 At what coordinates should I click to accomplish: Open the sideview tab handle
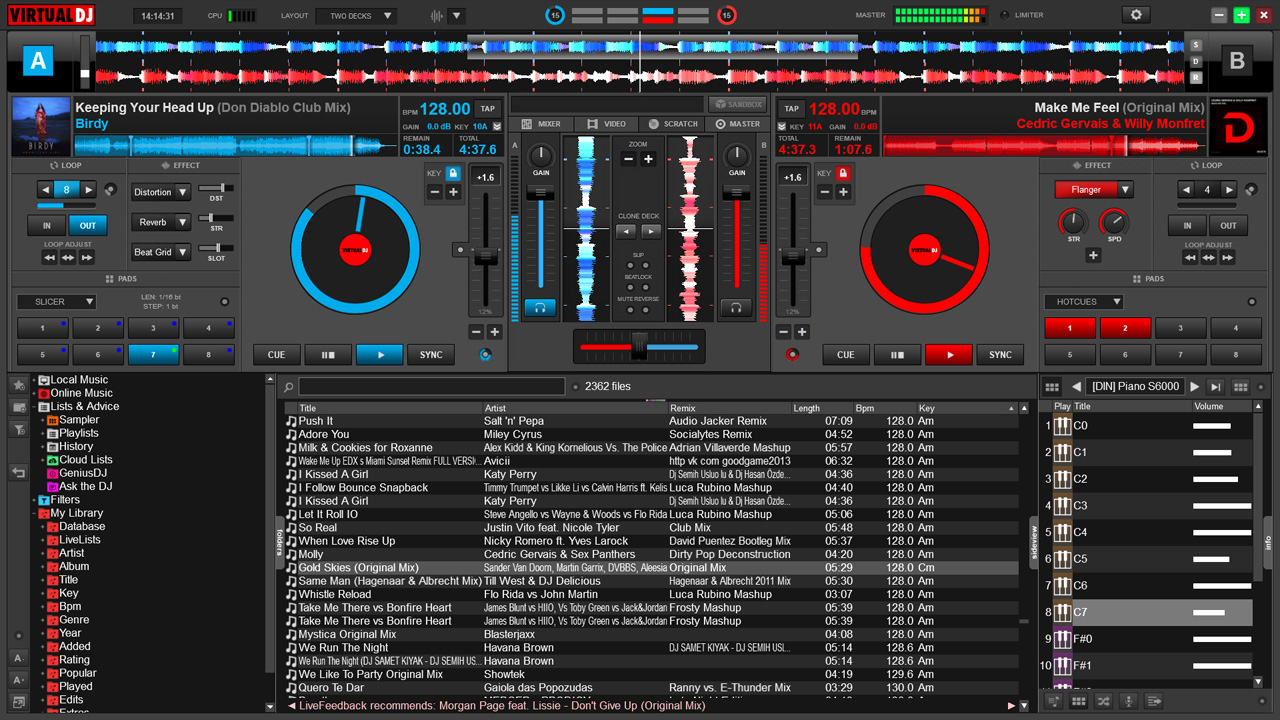[x=1034, y=542]
